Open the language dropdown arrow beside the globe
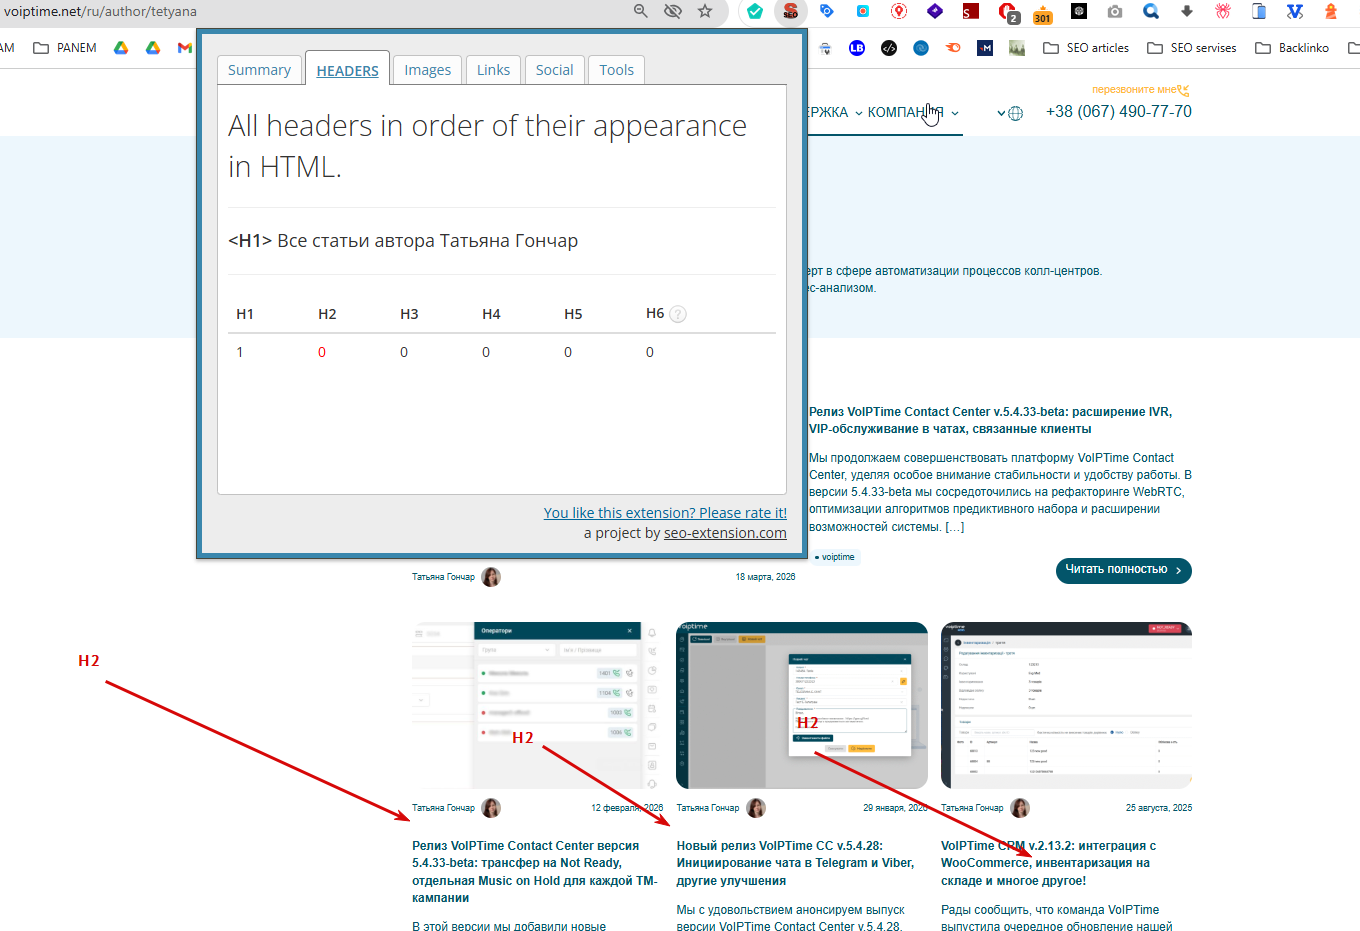The width and height of the screenshot is (1360, 931). pos(1001,113)
